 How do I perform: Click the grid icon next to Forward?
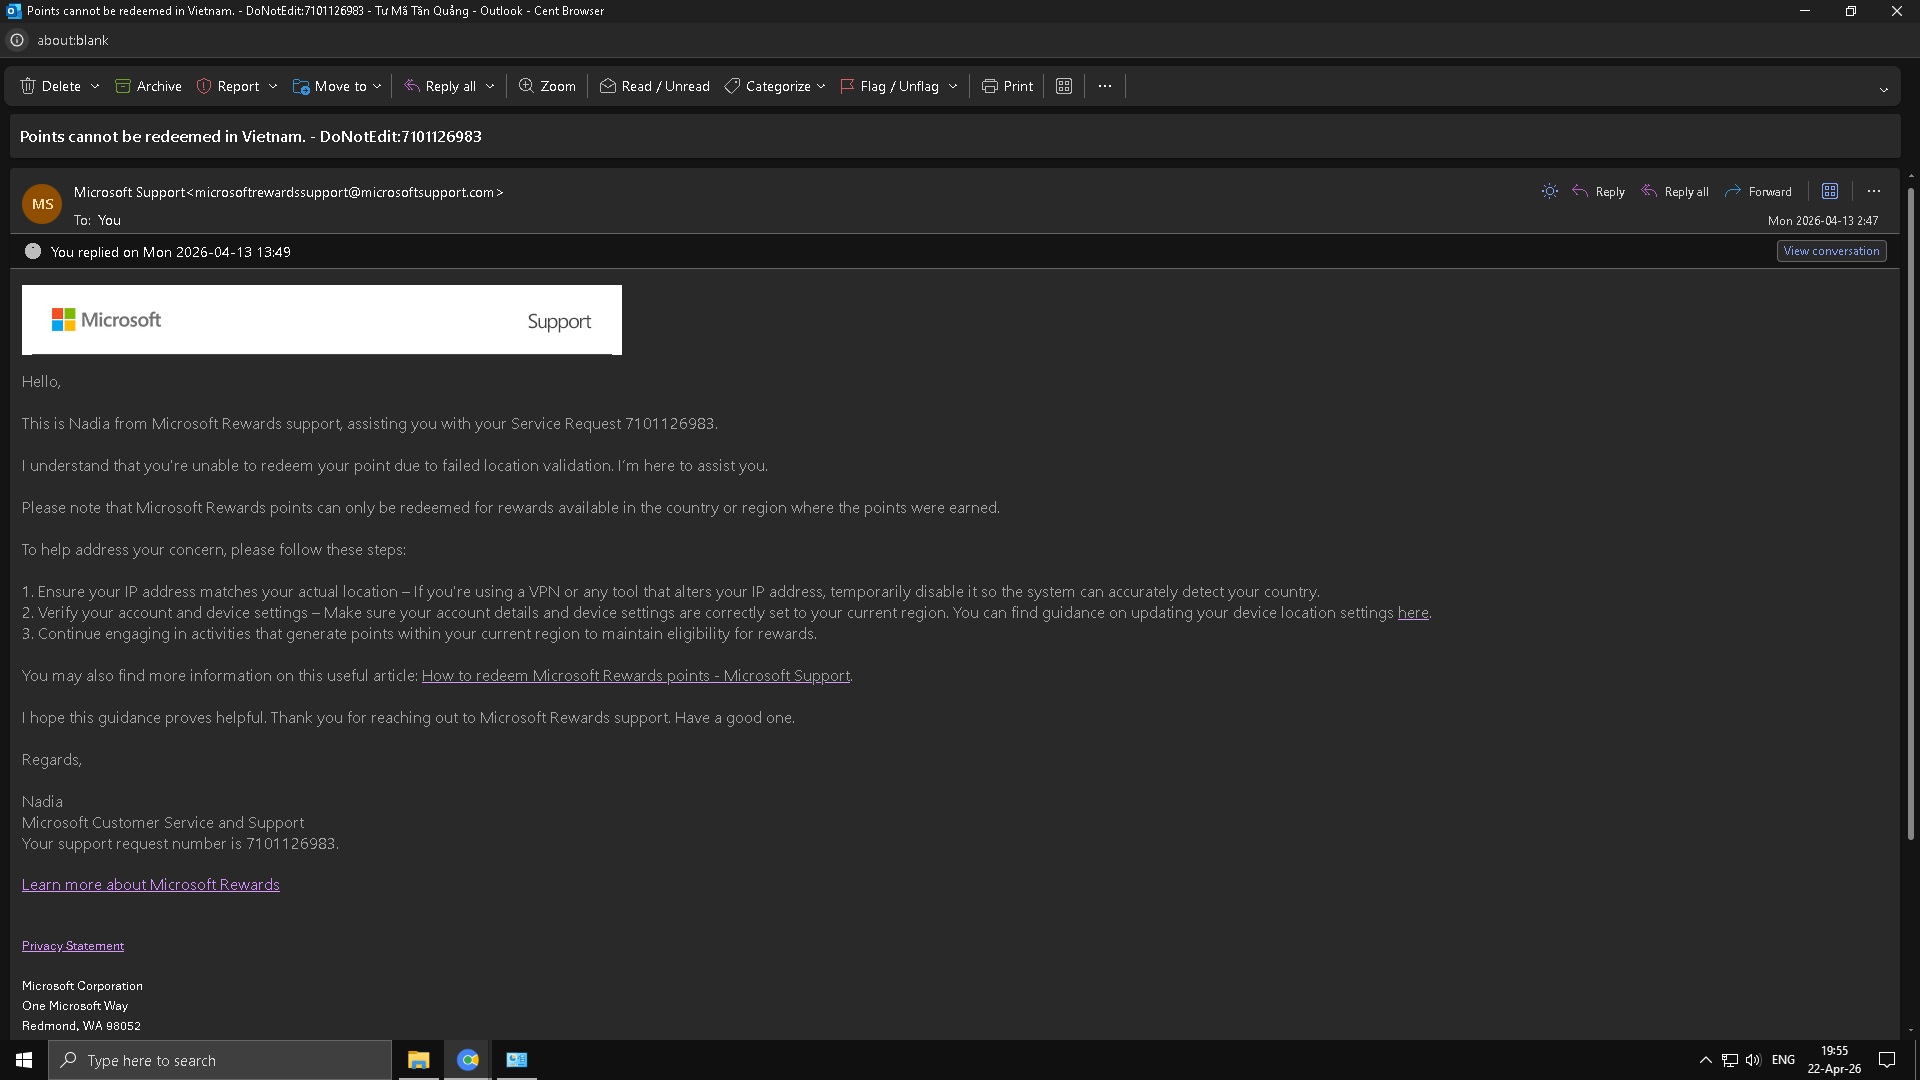1830,191
